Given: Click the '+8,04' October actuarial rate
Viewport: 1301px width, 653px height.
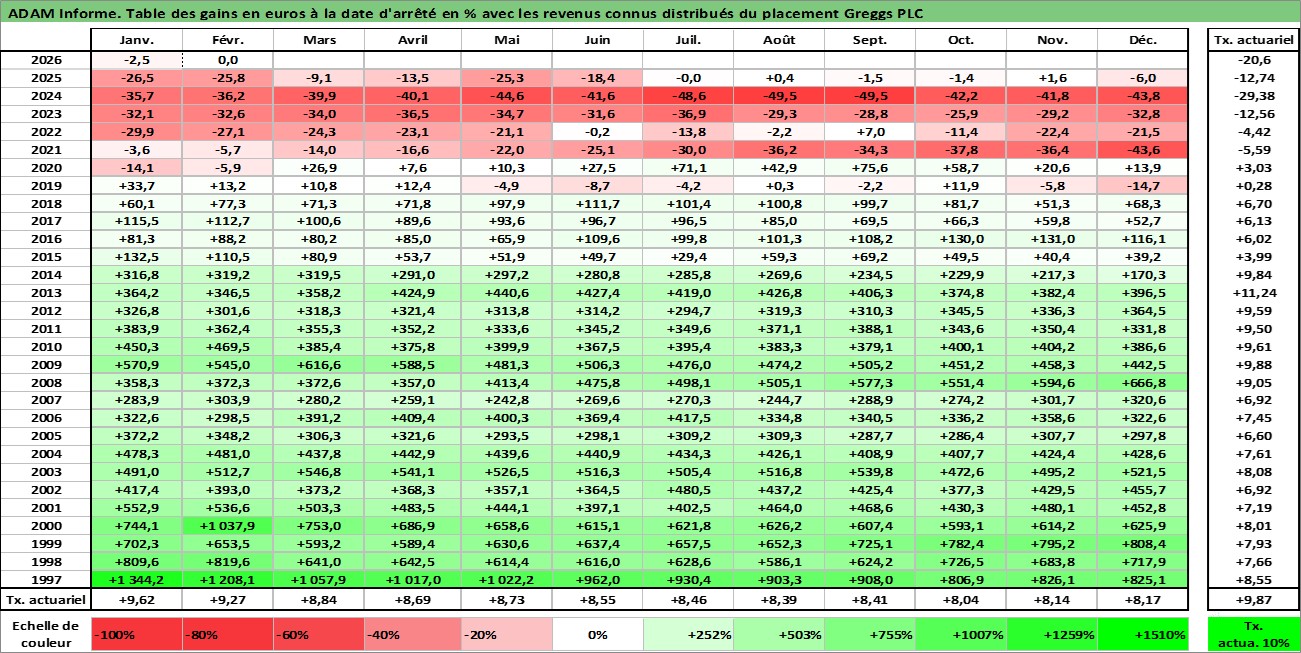Looking at the screenshot, I should 961,600.
